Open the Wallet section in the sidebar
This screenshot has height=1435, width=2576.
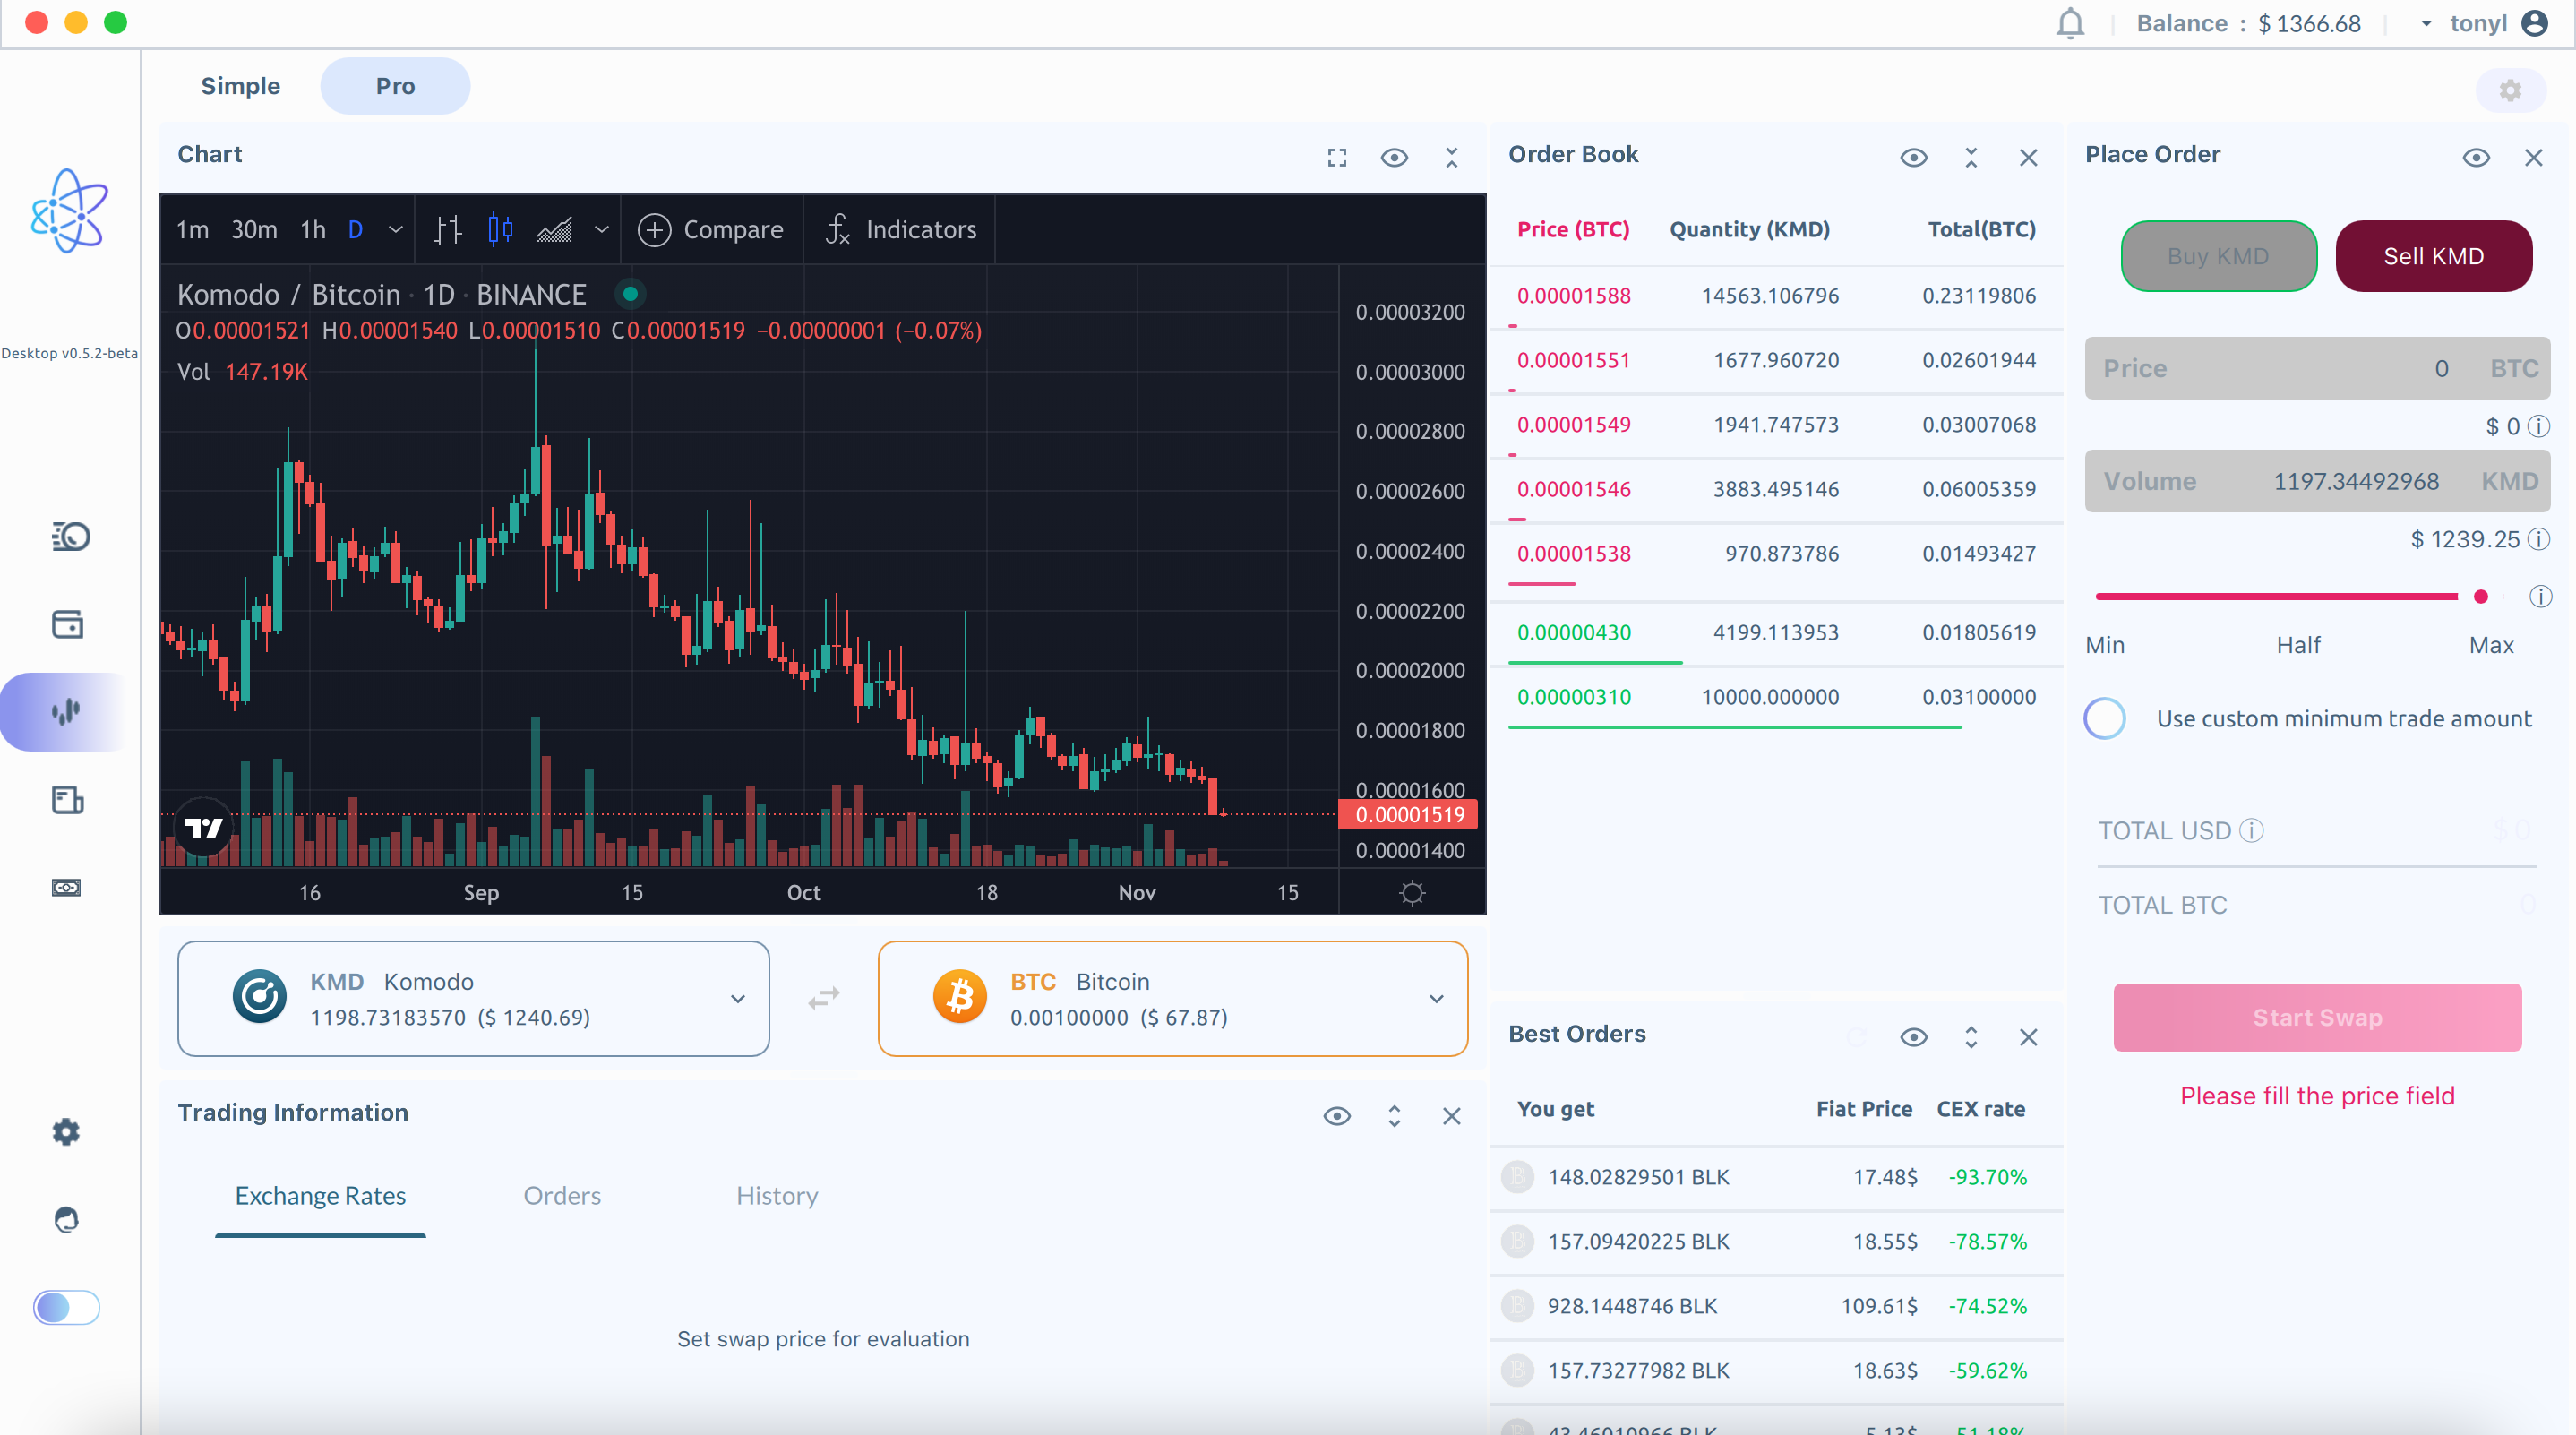(x=66, y=623)
